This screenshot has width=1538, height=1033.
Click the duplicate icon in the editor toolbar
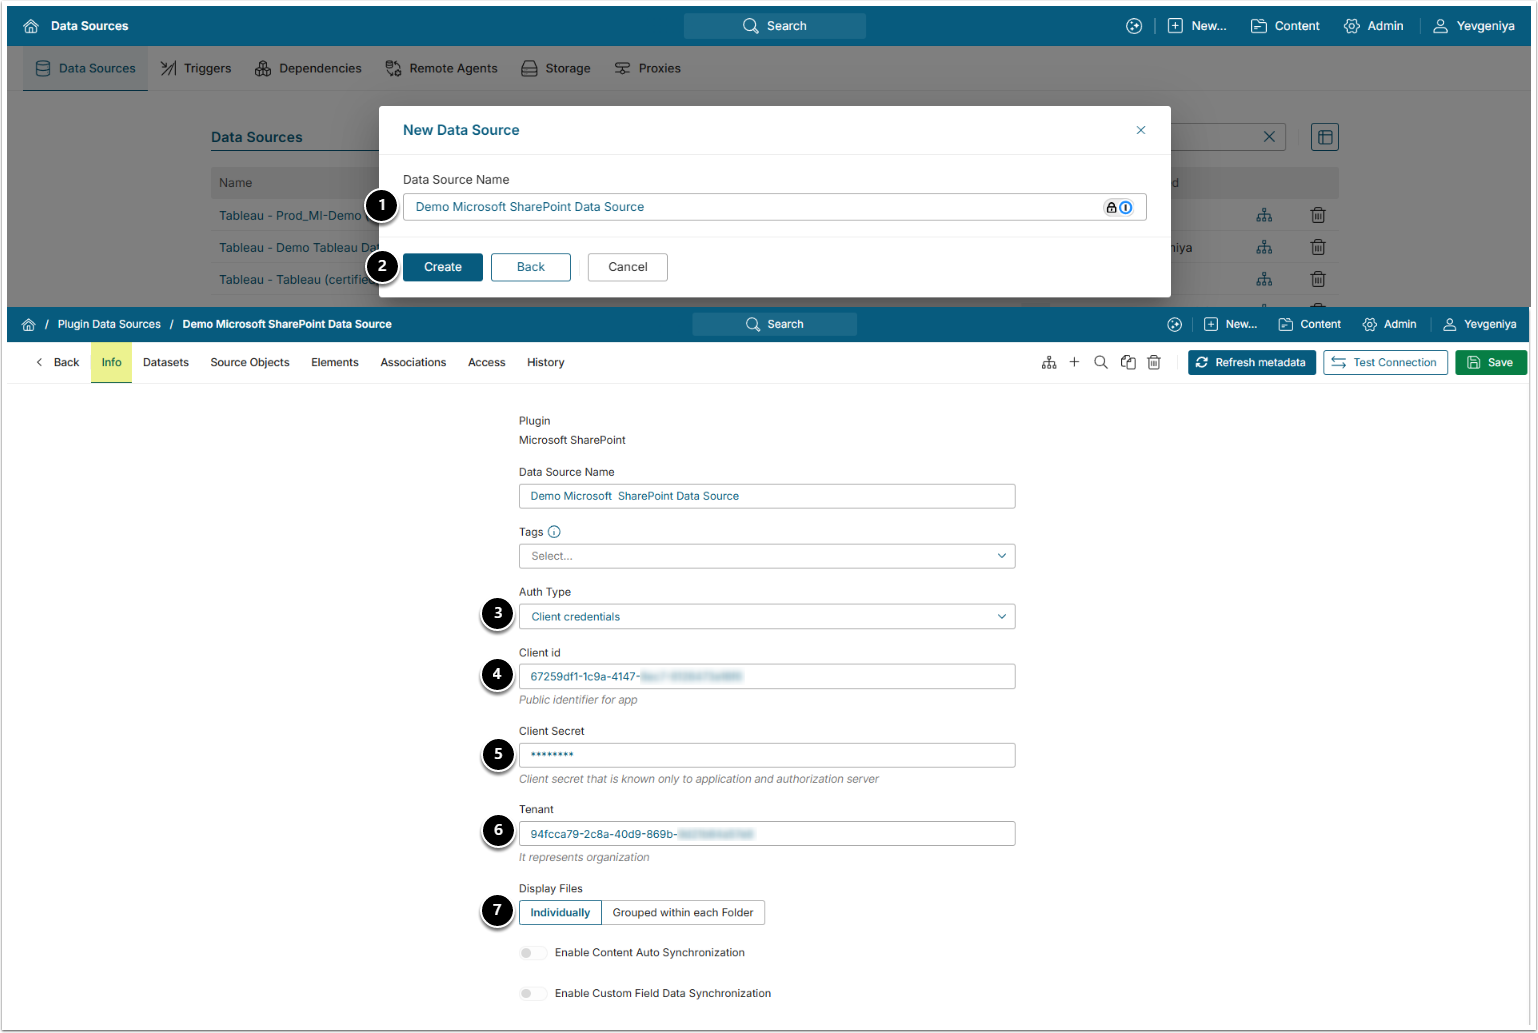click(1128, 362)
